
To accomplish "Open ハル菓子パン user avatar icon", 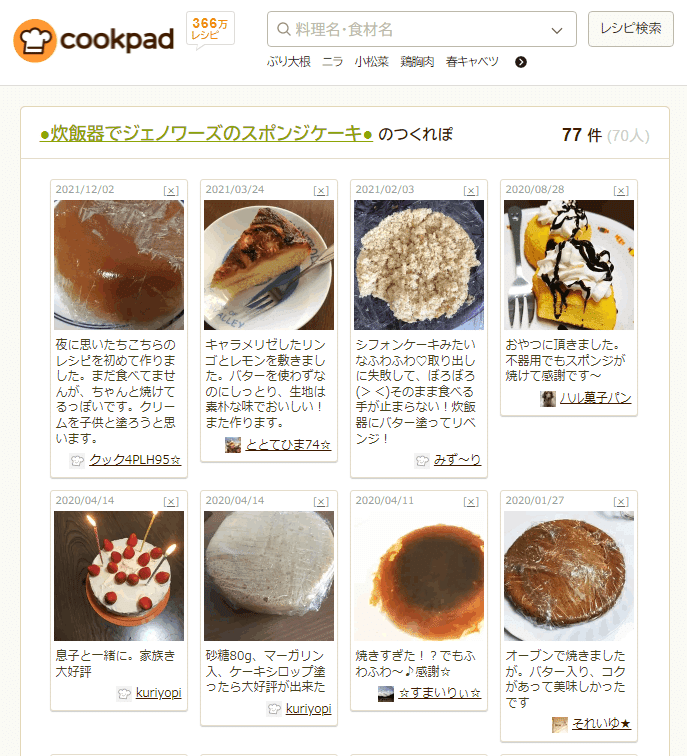I will point(548,398).
